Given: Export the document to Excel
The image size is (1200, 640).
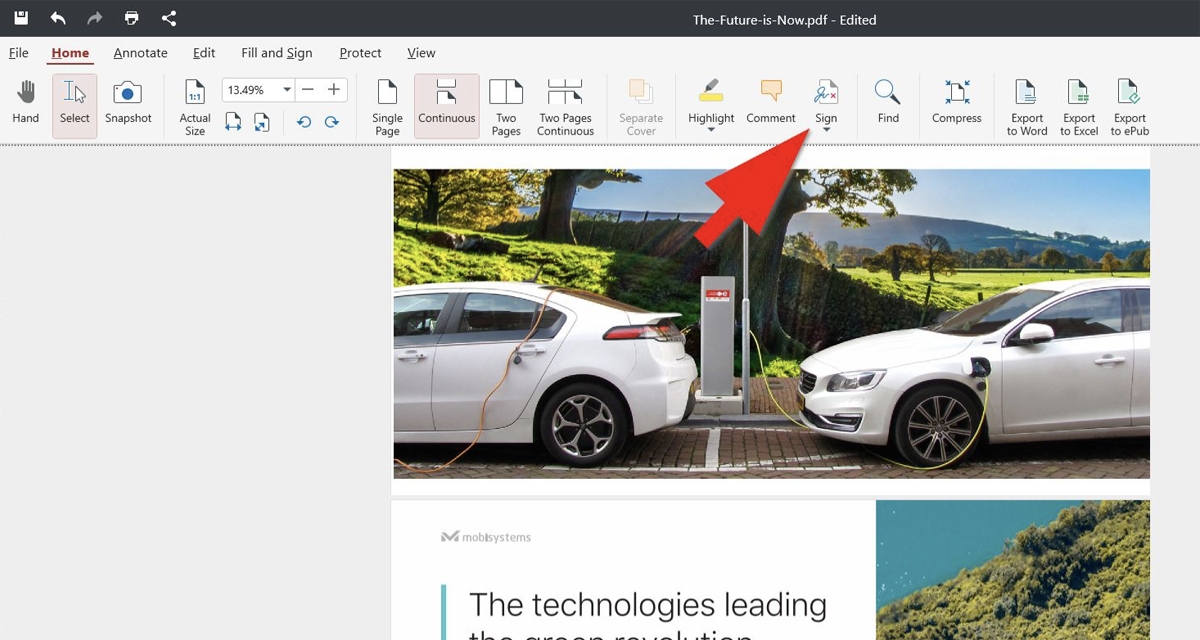Looking at the screenshot, I should click(1079, 106).
